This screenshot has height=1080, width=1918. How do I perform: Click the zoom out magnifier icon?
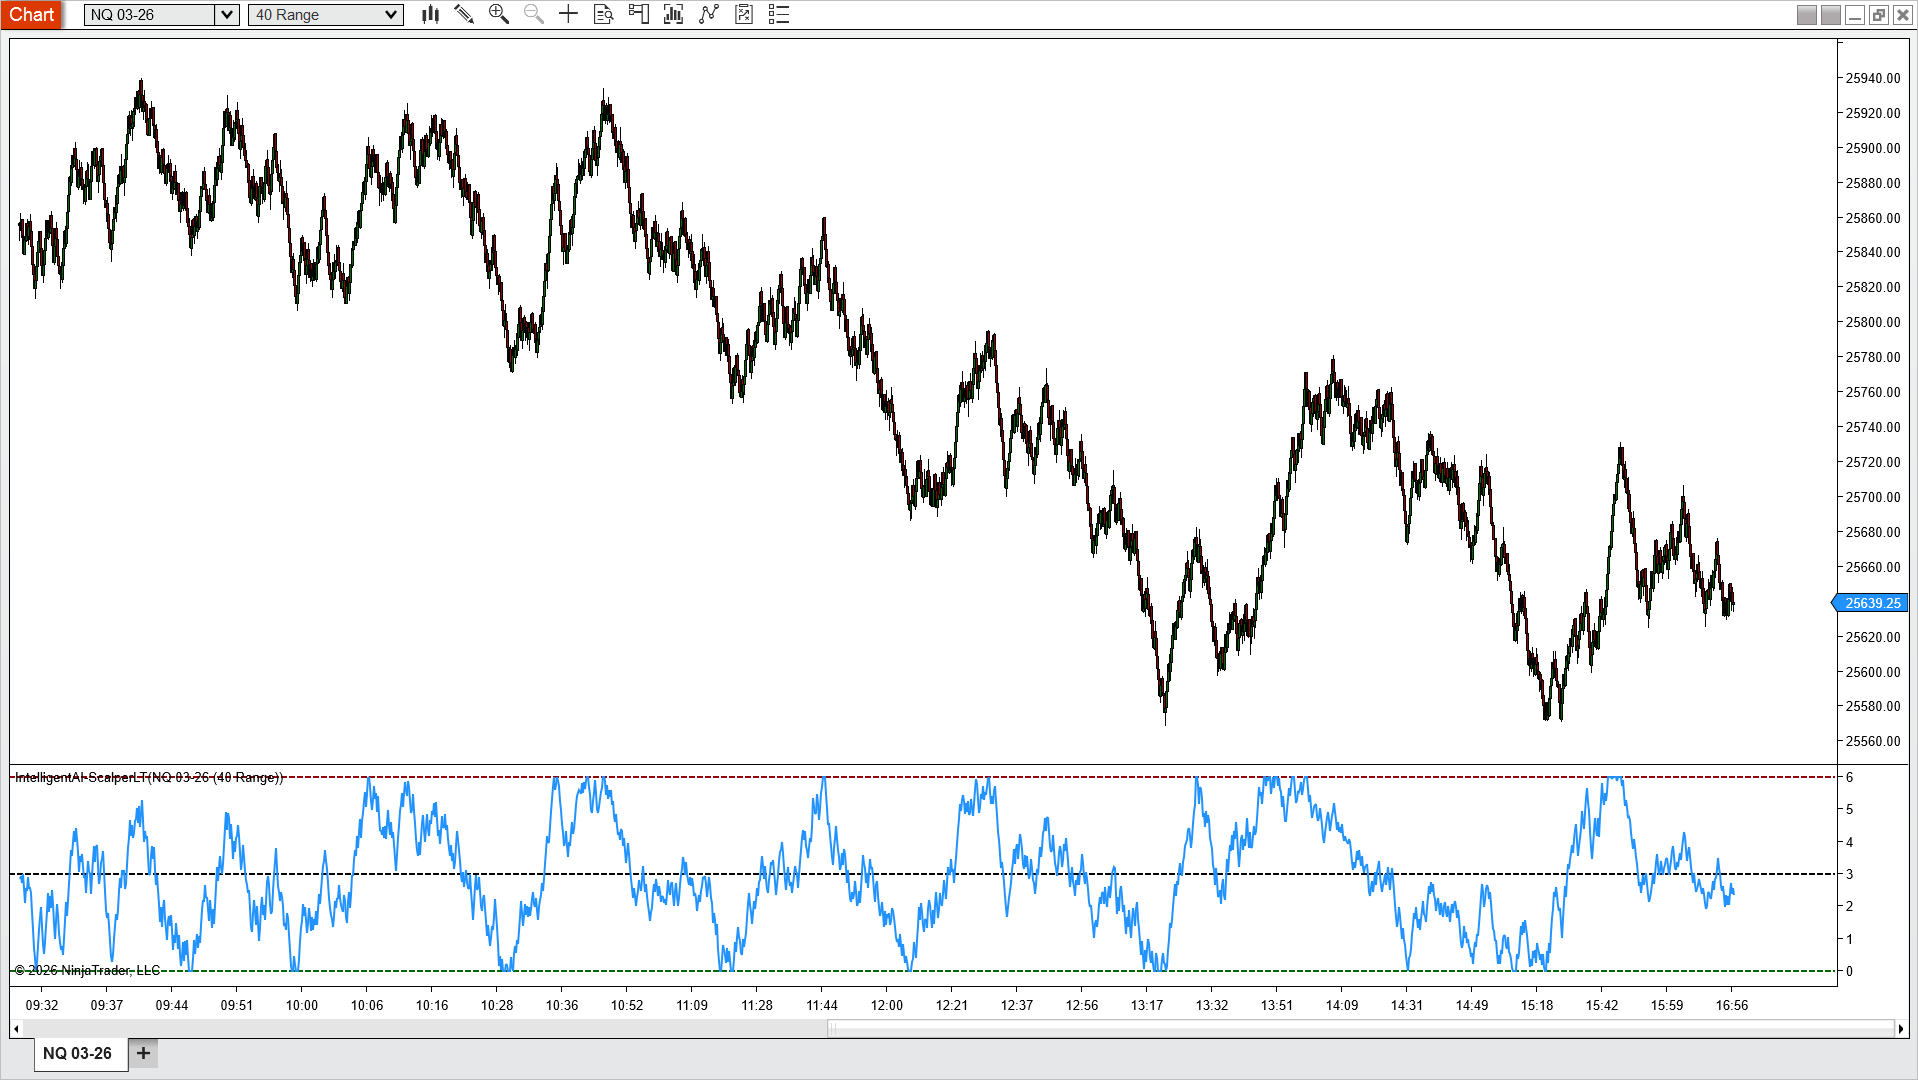click(x=533, y=14)
